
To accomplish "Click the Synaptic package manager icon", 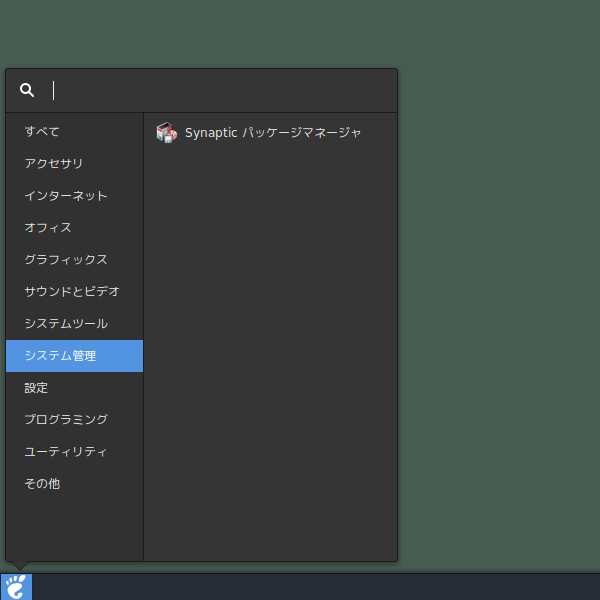I will (166, 132).
